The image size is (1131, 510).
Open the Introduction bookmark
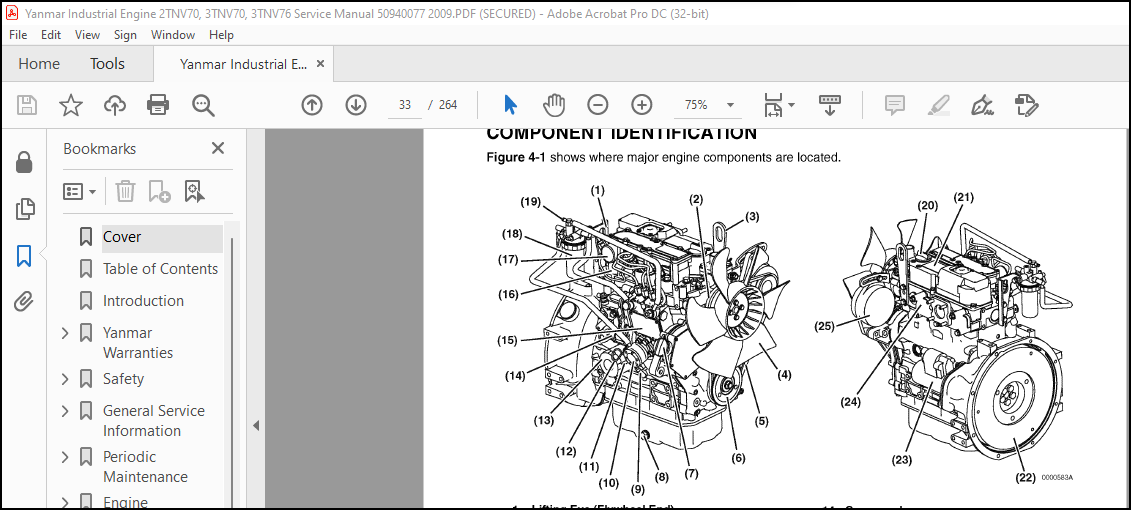click(x=144, y=301)
